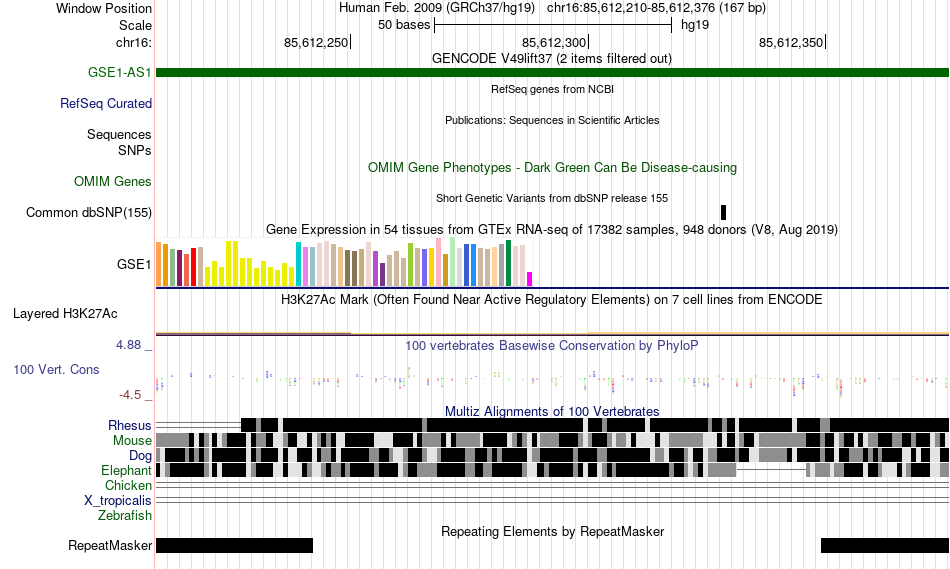Open the Common dbSNP(155) track label
The width and height of the screenshot is (950, 569).
(x=89, y=213)
